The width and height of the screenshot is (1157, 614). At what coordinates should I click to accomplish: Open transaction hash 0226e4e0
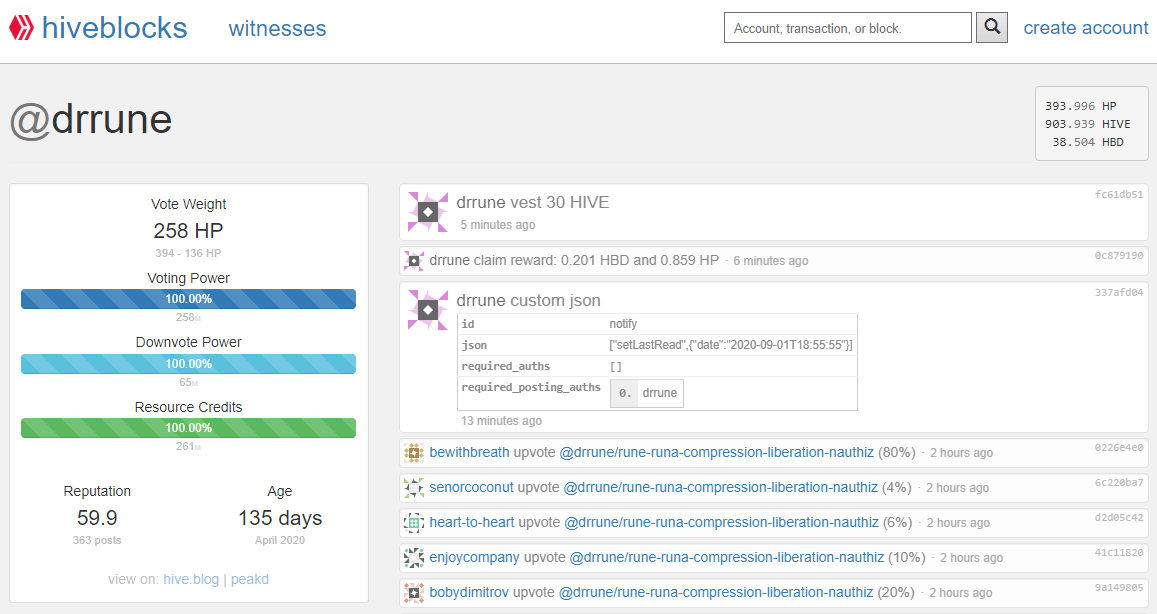(x=1119, y=448)
